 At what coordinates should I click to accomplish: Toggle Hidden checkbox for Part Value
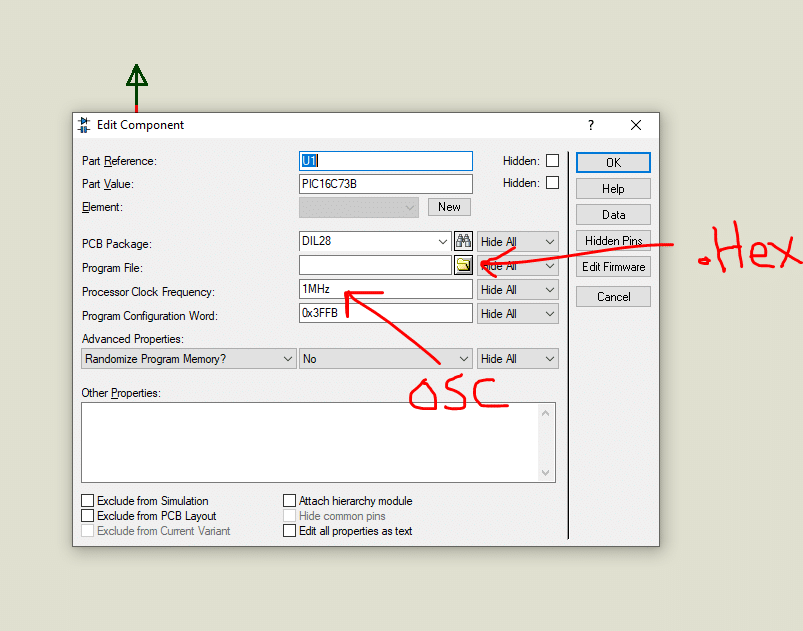[552, 183]
